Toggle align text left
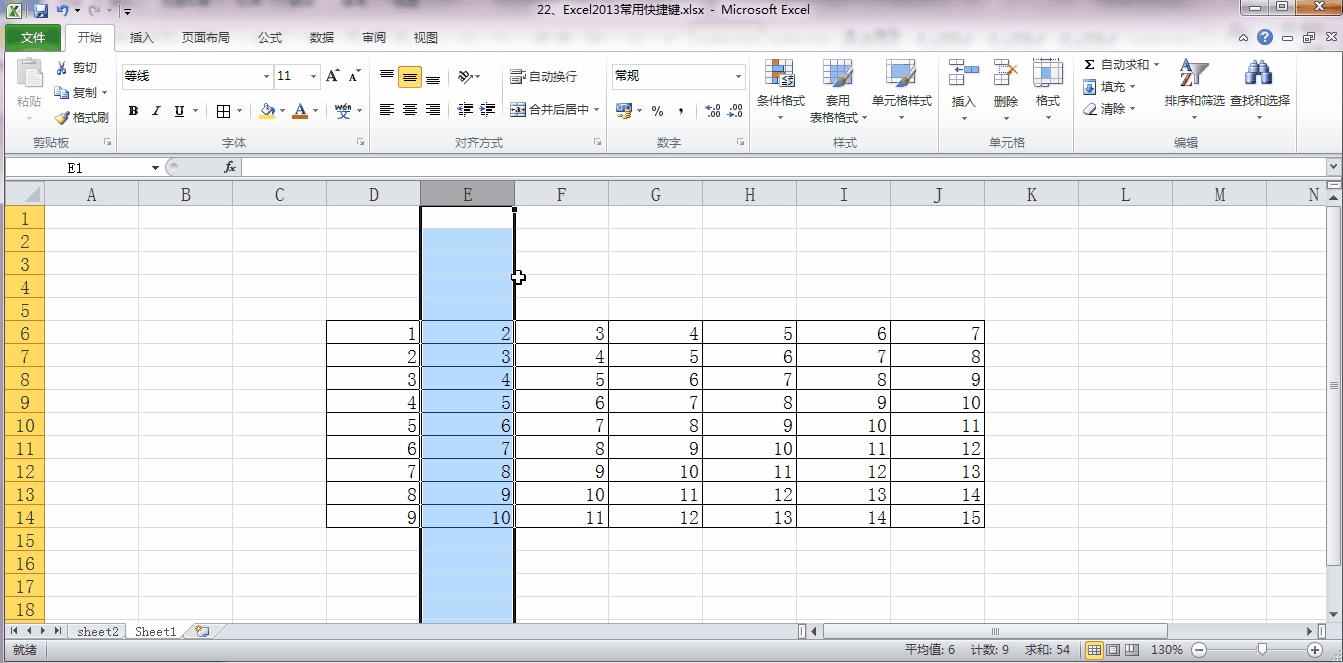Screen dimensions: 1343x663 387,110
